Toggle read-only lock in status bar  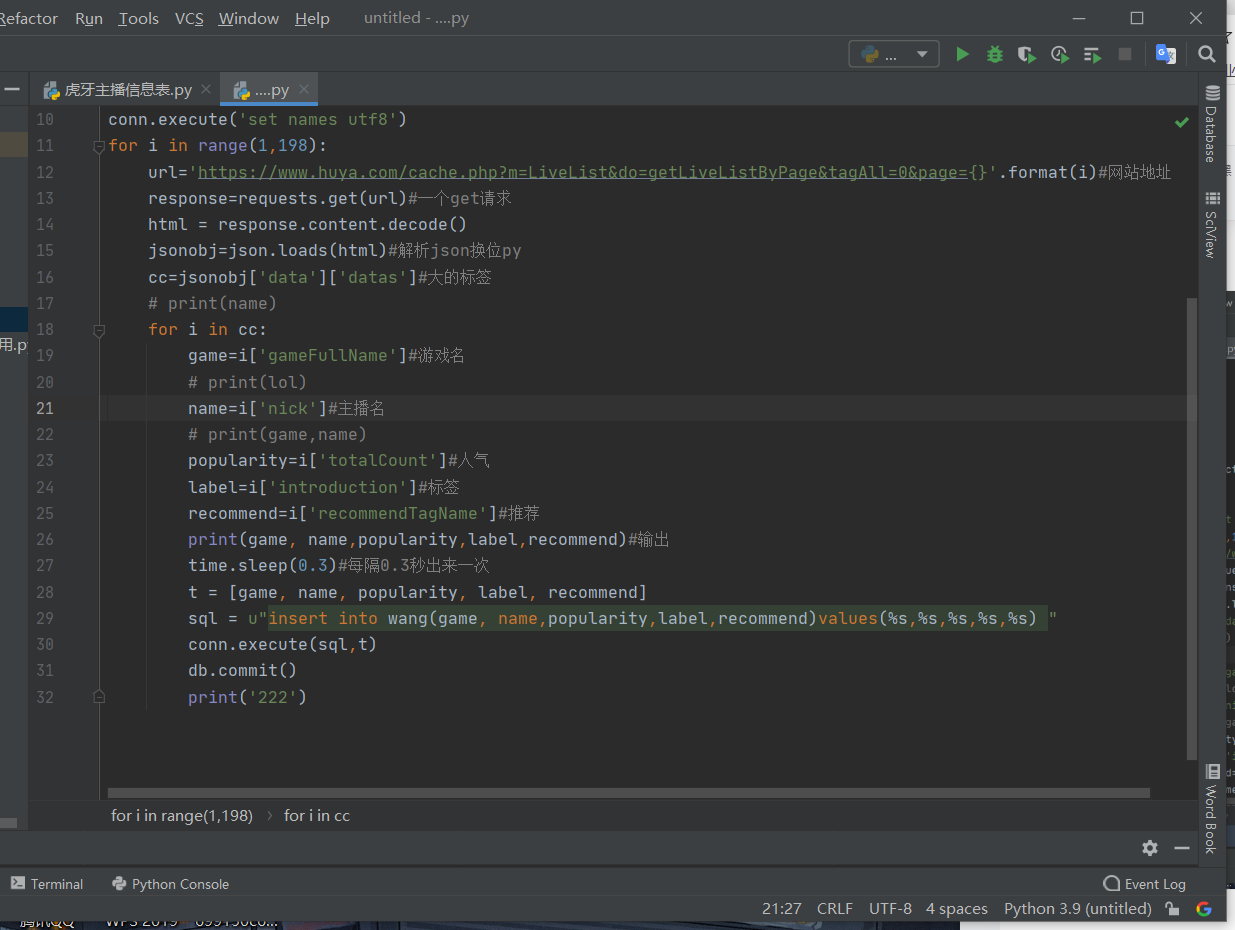(x=1172, y=909)
